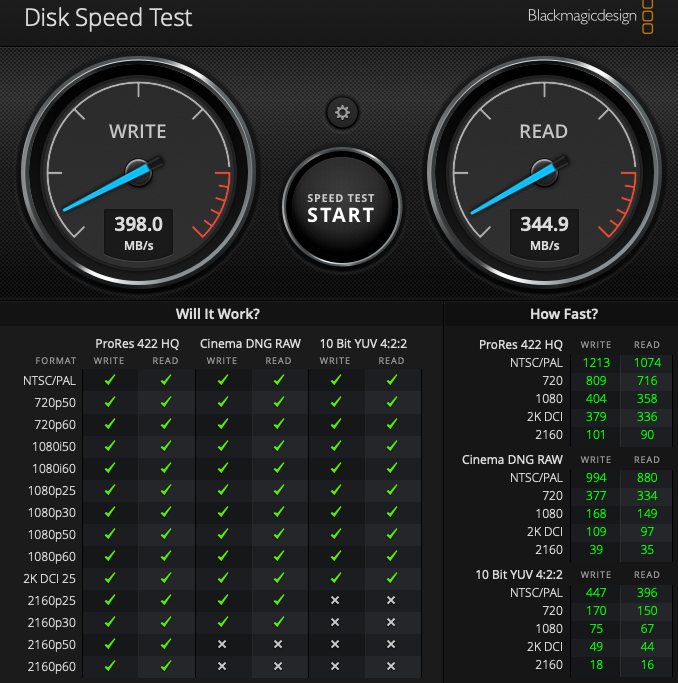Click Cinema DNG RAW write checkmark for 2160p30
678x683 pixels.
pyautogui.click(x=222, y=622)
